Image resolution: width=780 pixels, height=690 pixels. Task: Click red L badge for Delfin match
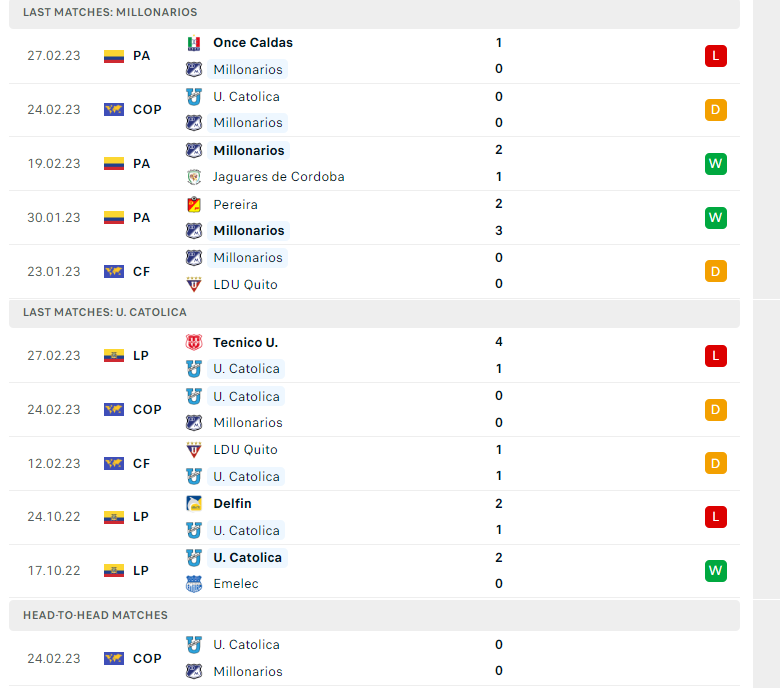coord(715,516)
